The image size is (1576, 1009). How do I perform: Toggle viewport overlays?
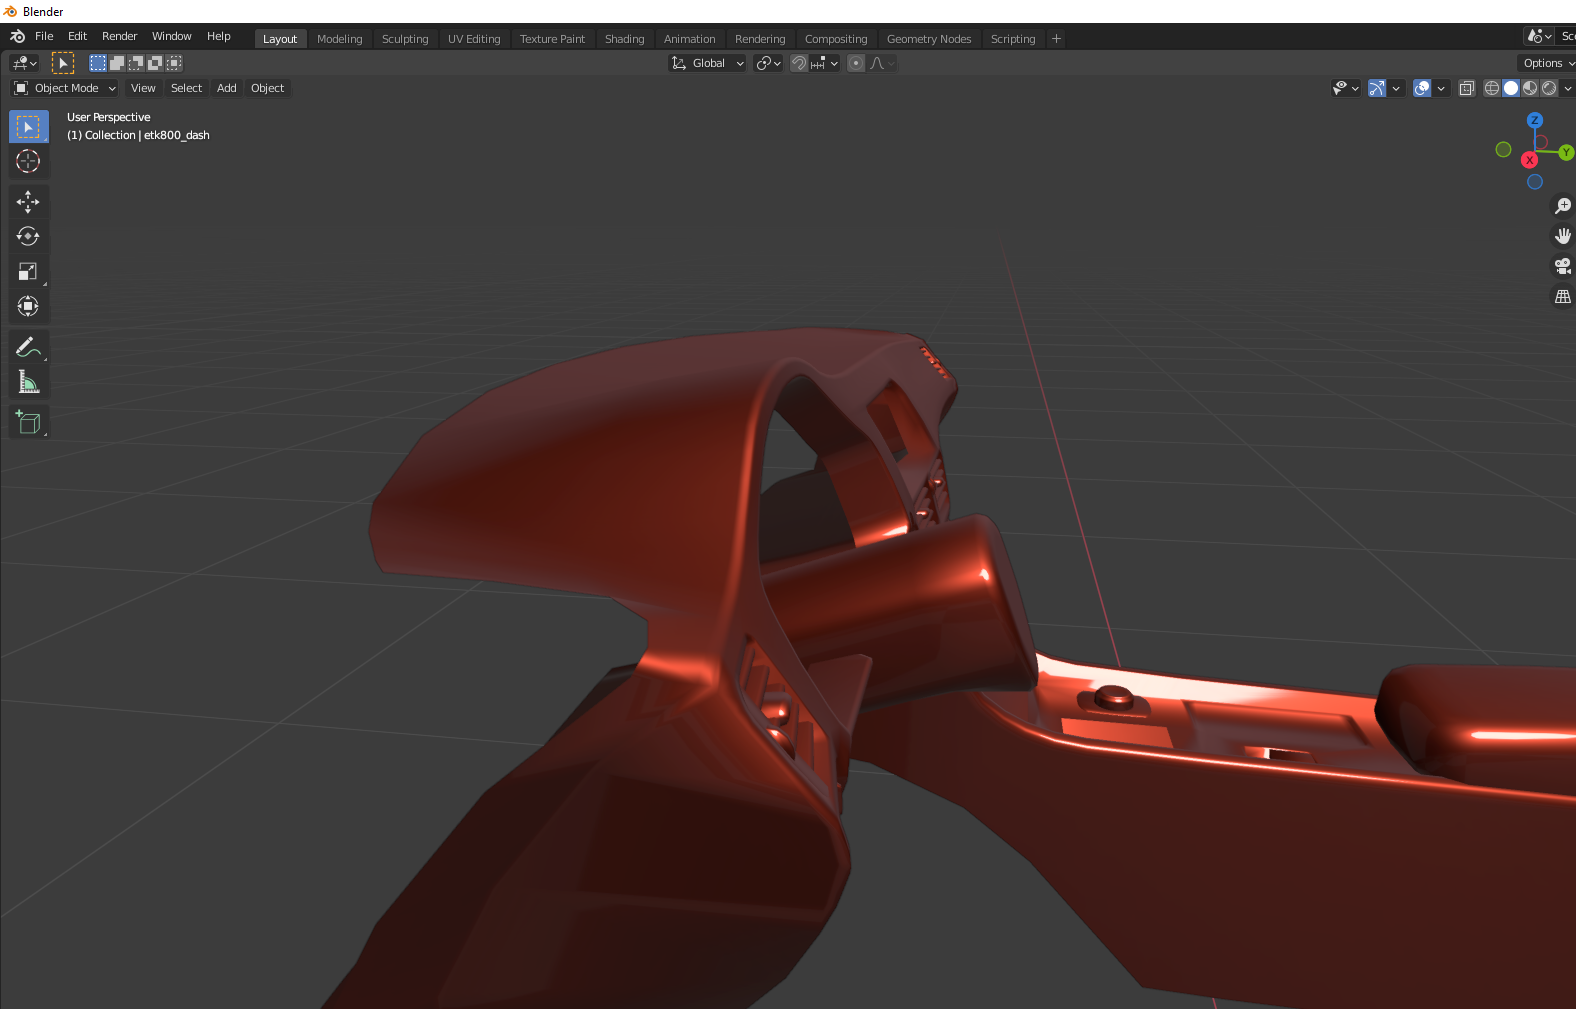click(1422, 88)
